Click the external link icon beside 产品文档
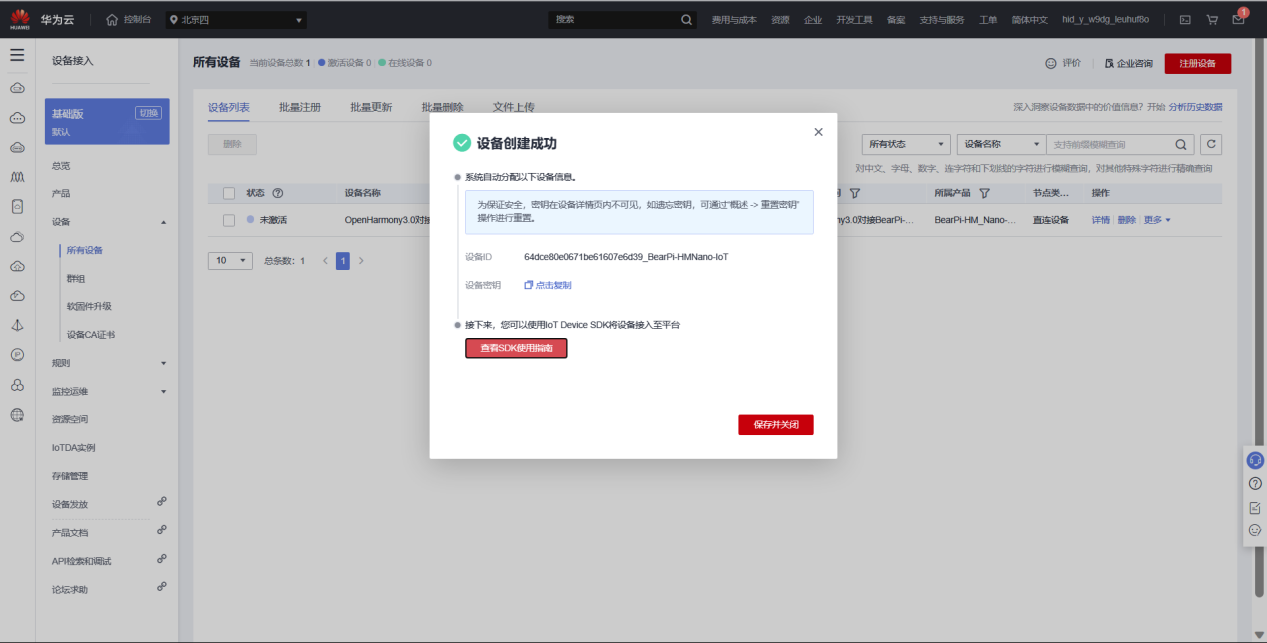 (162, 529)
